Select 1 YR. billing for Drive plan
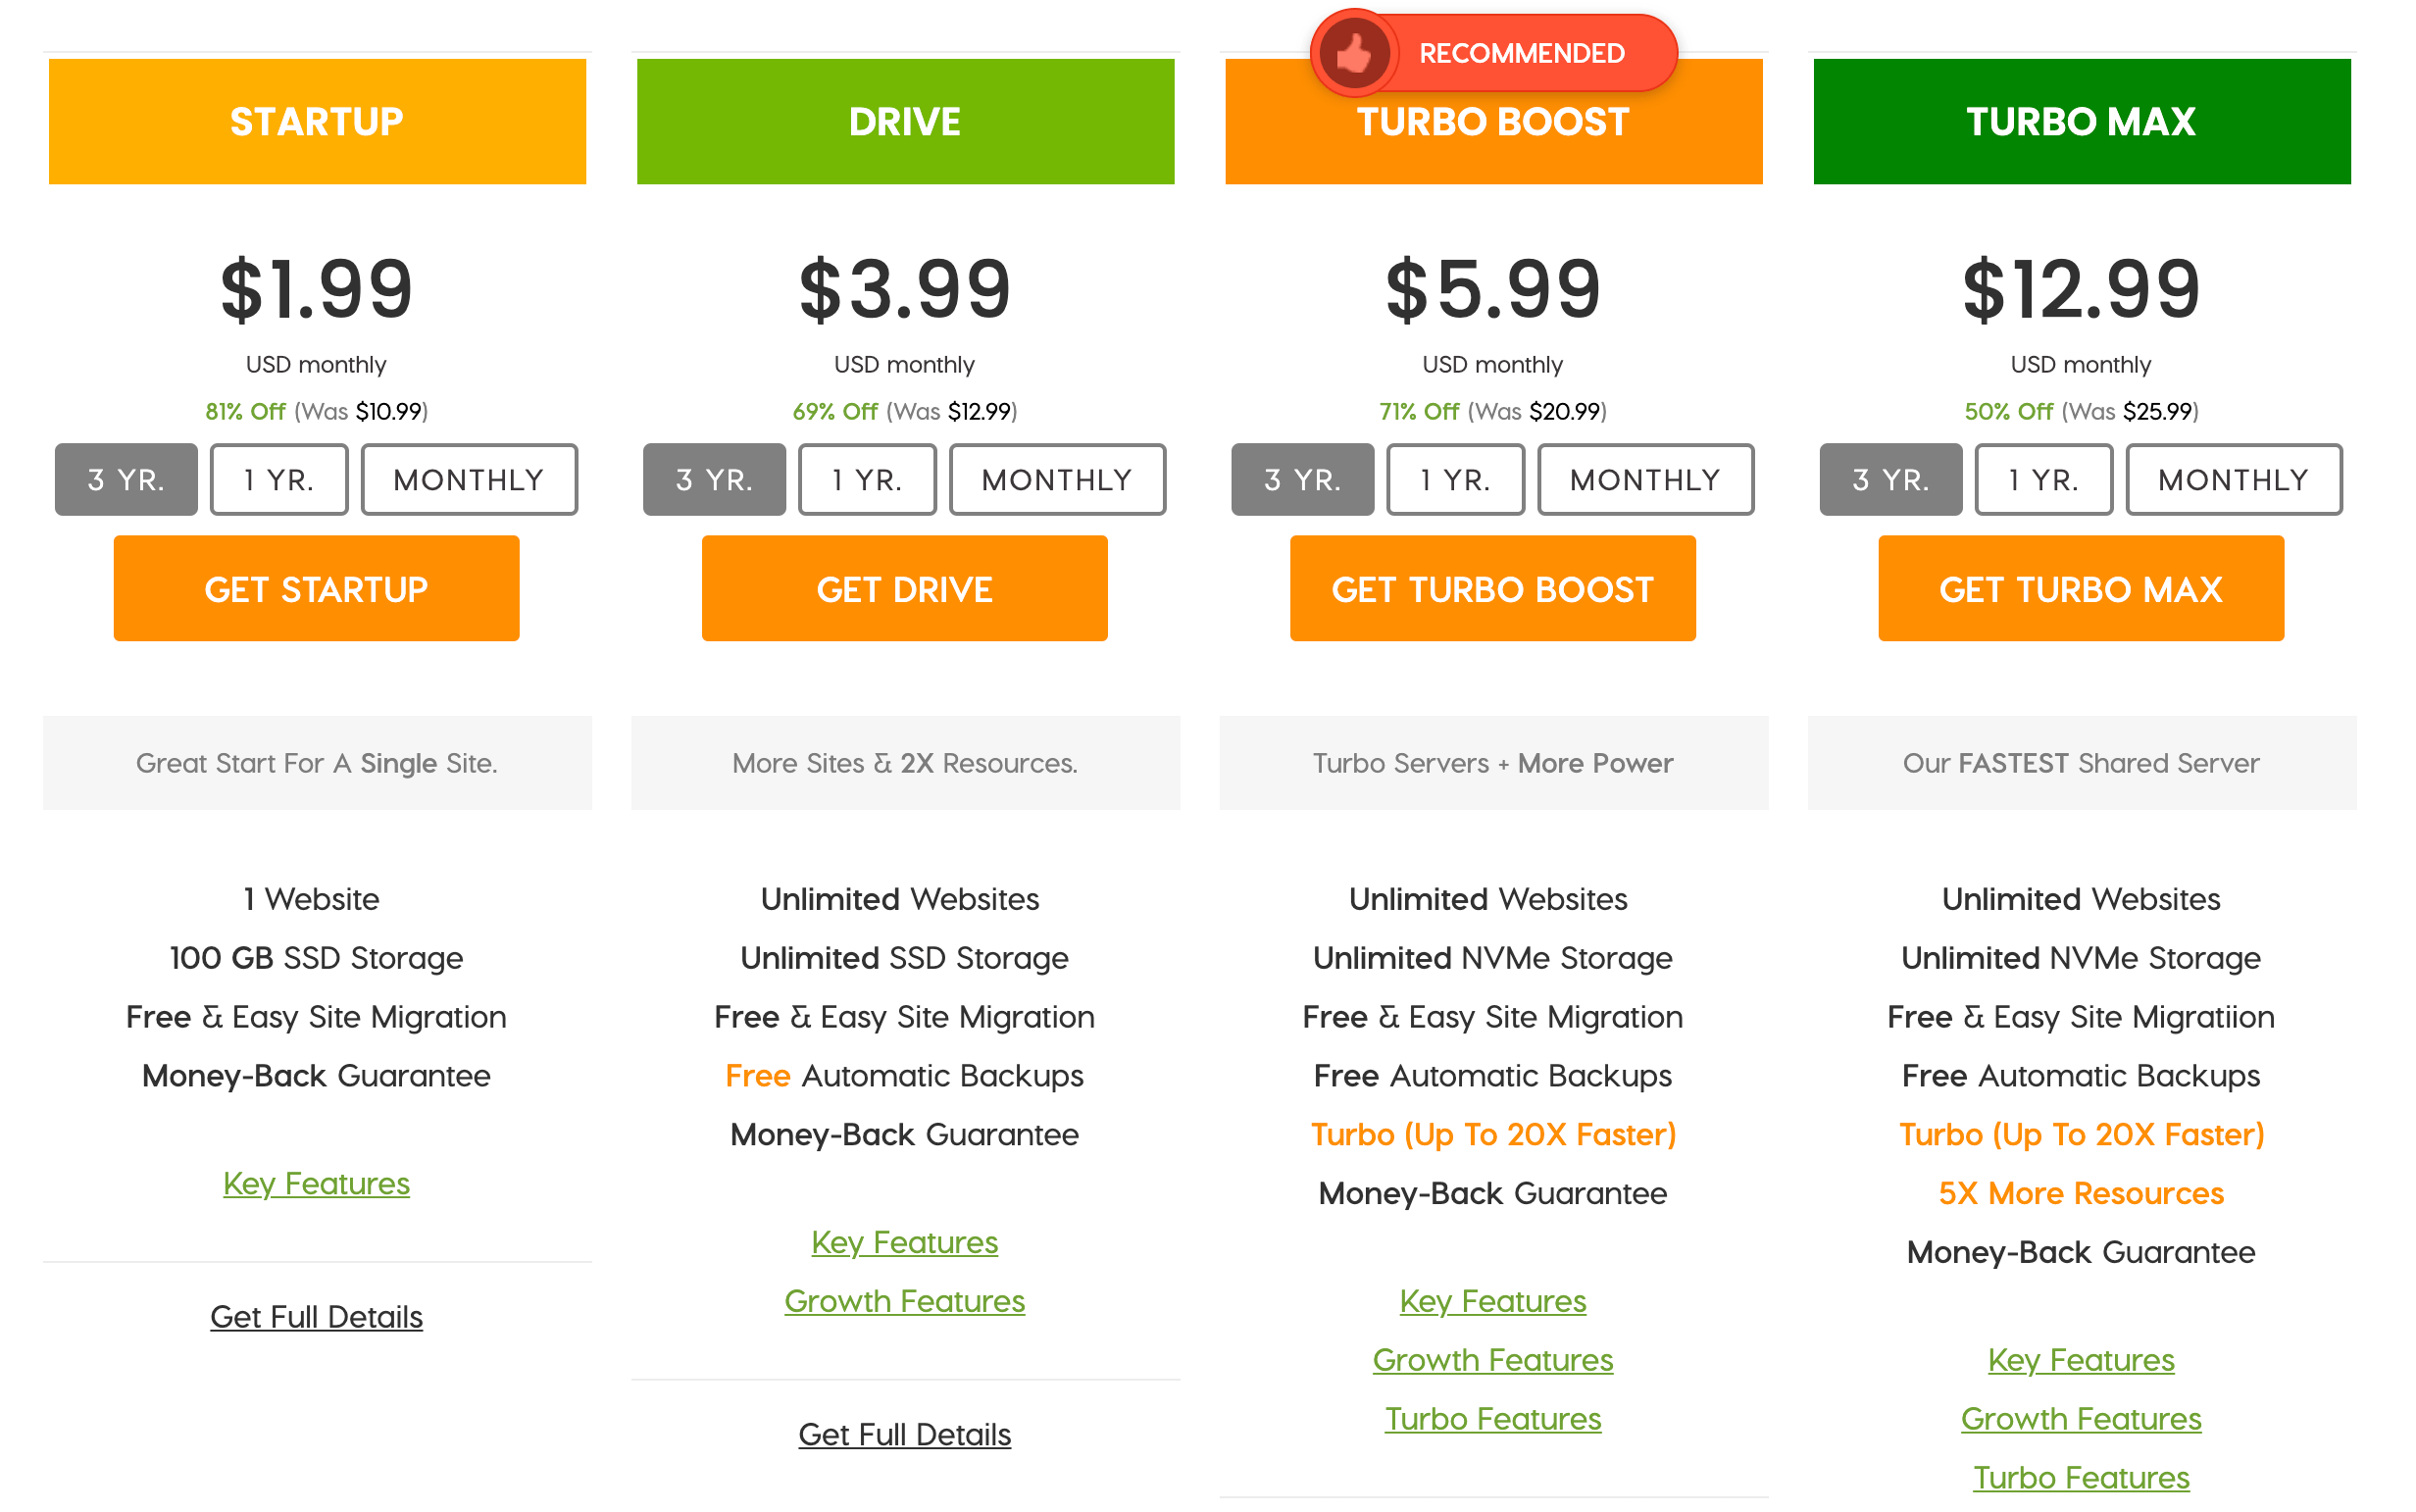The width and height of the screenshot is (2416, 1512). point(867,480)
